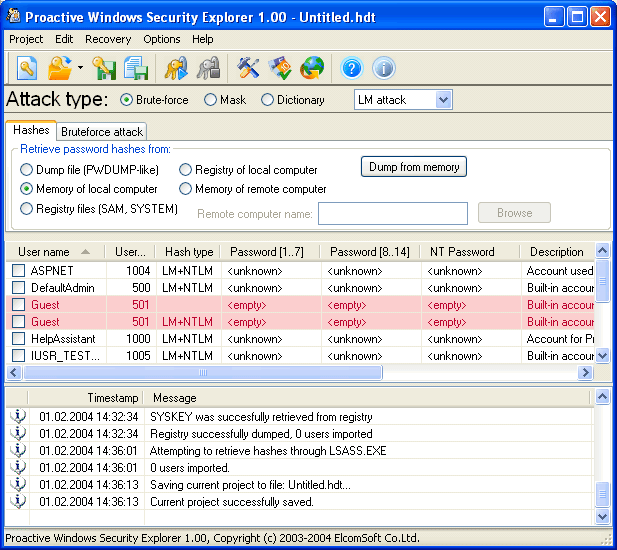Image resolution: width=617 pixels, height=550 pixels.
Task: Click user table horizontal scroll right arrow
Action: pyautogui.click(x=586, y=373)
